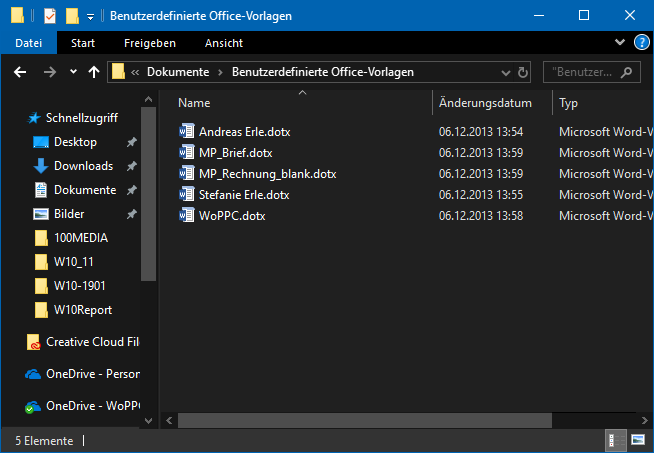Click the Word icon of Andreas Erle.dotx
The width and height of the screenshot is (654, 453).
(186, 131)
